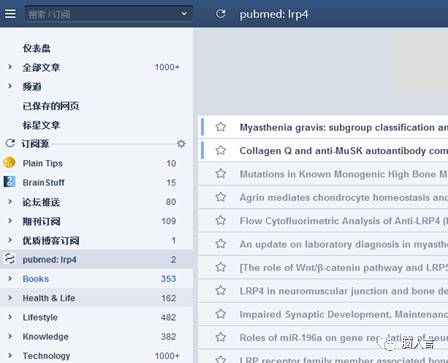The width and height of the screenshot is (448, 363).
Task: Expand the 频道 section
Action: coord(10,86)
